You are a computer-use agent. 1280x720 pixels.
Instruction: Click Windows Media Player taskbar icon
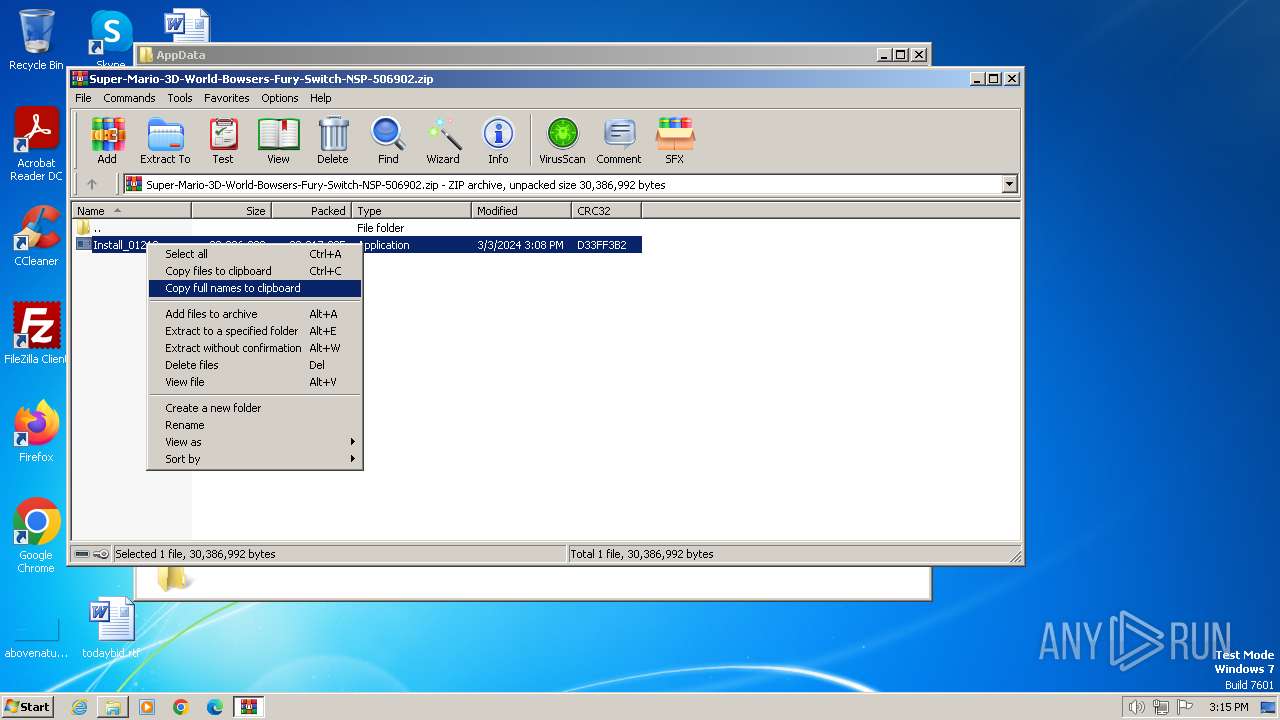pos(147,707)
